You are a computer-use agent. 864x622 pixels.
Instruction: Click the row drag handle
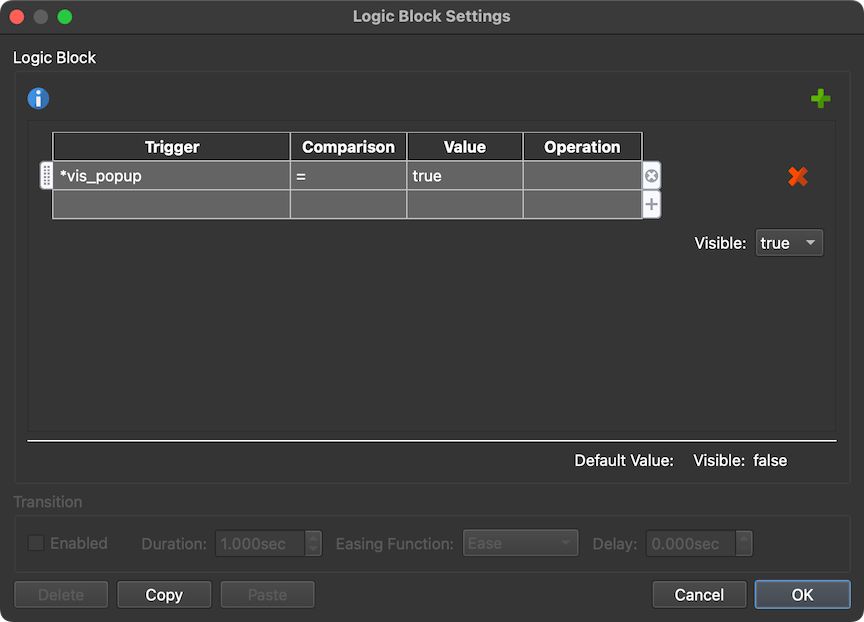tap(46, 175)
